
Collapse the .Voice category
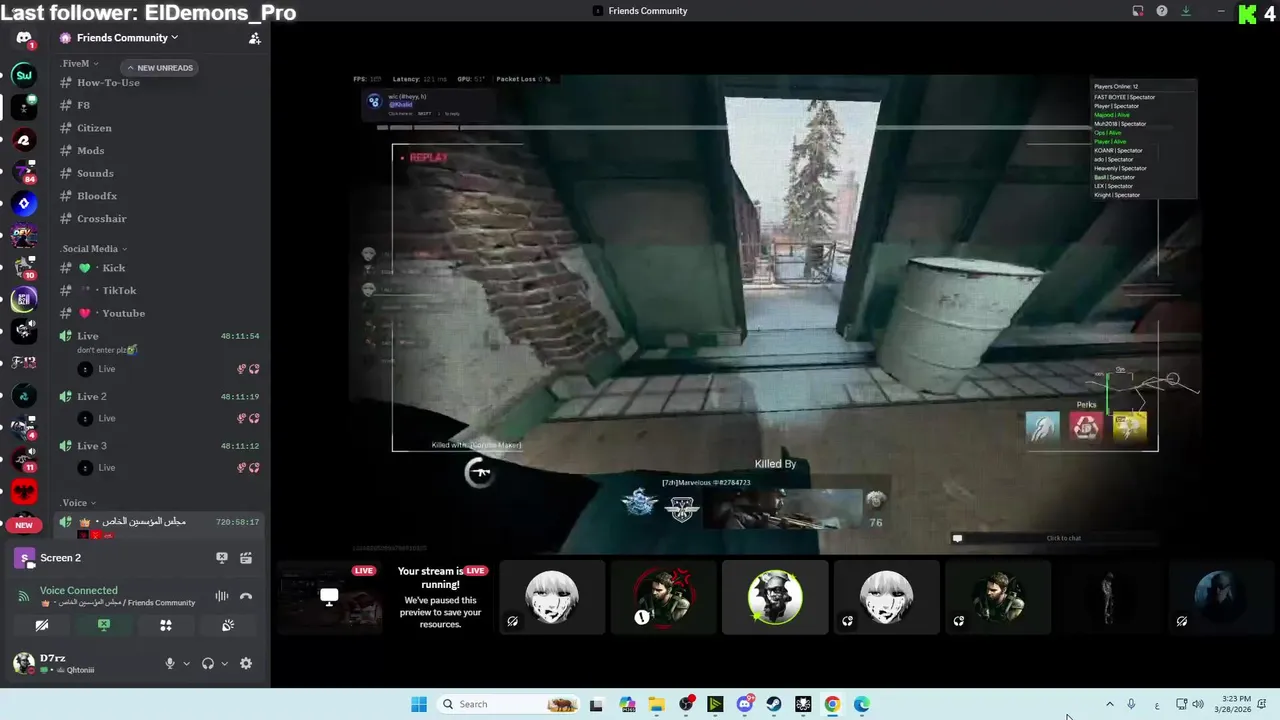(x=78, y=502)
